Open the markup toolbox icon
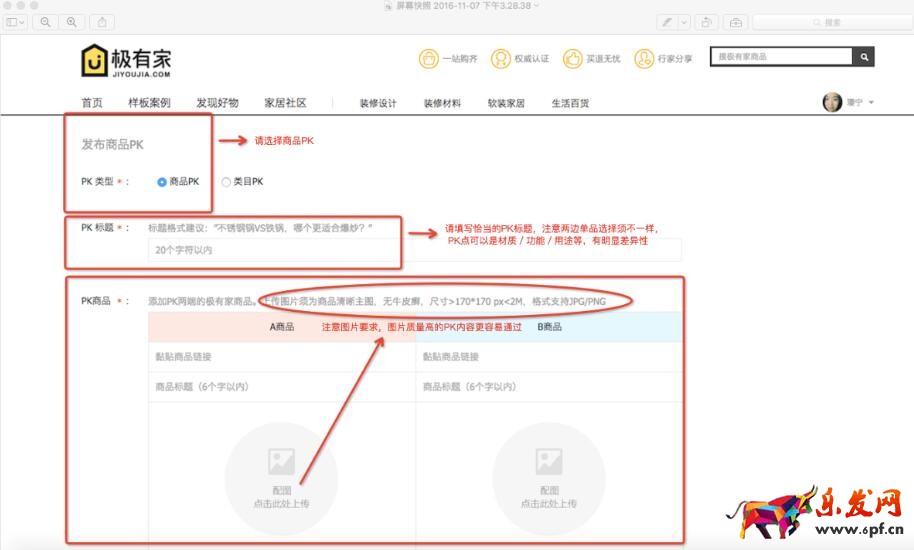Image resolution: width=914 pixels, height=550 pixels. pos(736,22)
